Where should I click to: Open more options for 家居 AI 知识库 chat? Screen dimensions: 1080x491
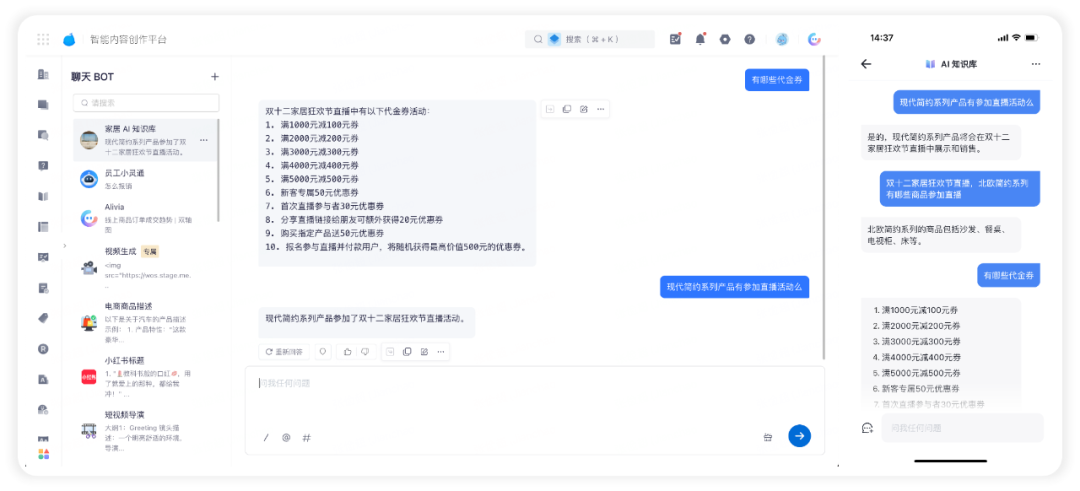click(203, 140)
